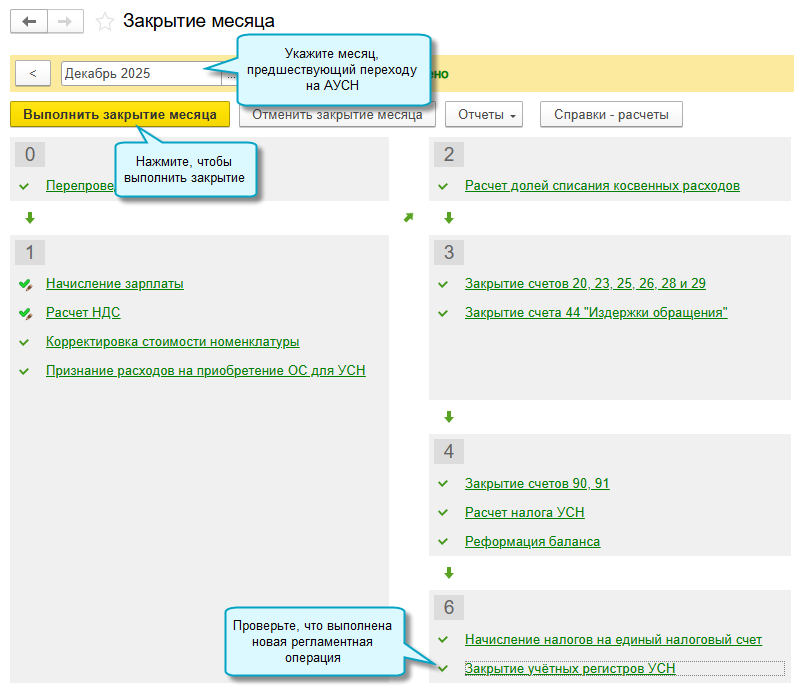Open Признание расходов на приобретение ОС для УСН

[x=206, y=371]
